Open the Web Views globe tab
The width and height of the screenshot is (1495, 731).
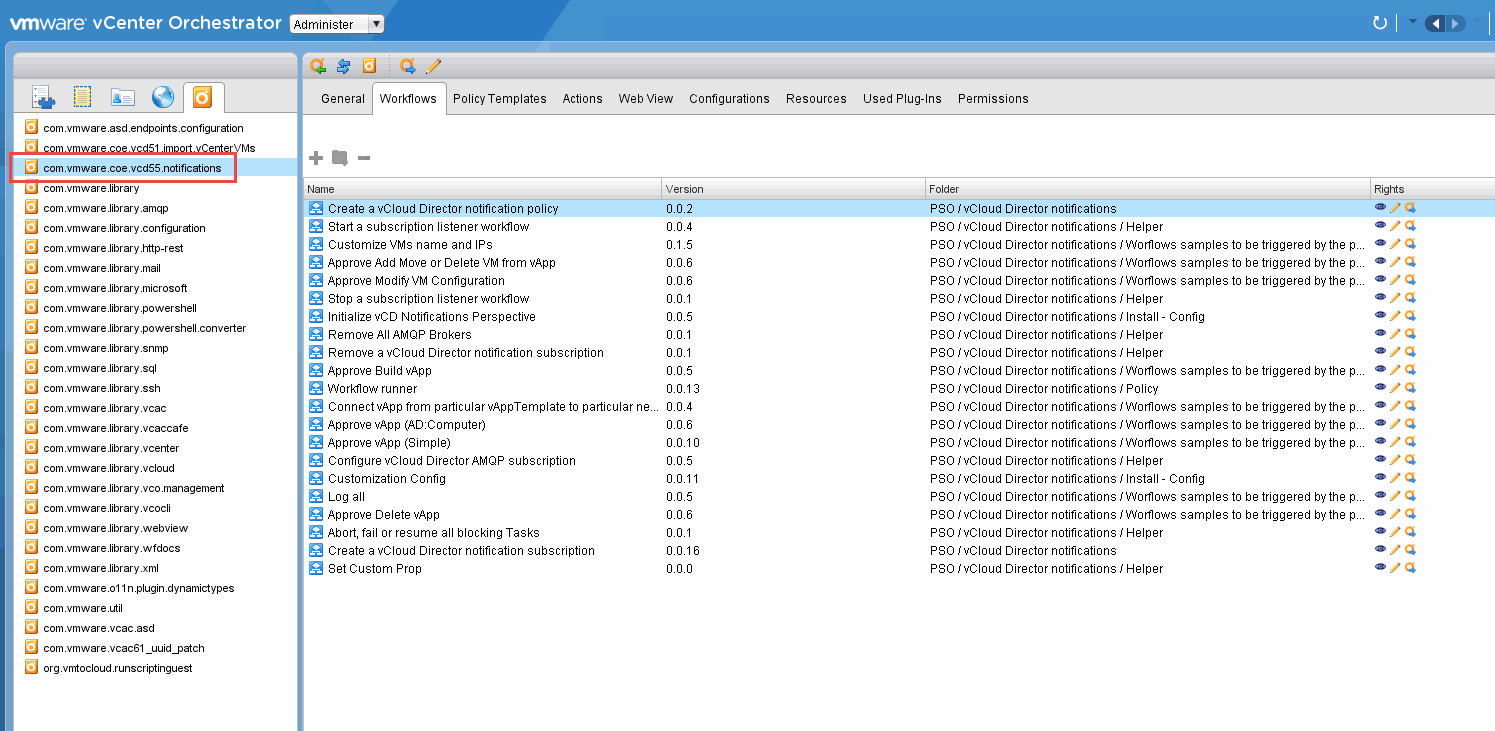(163, 97)
